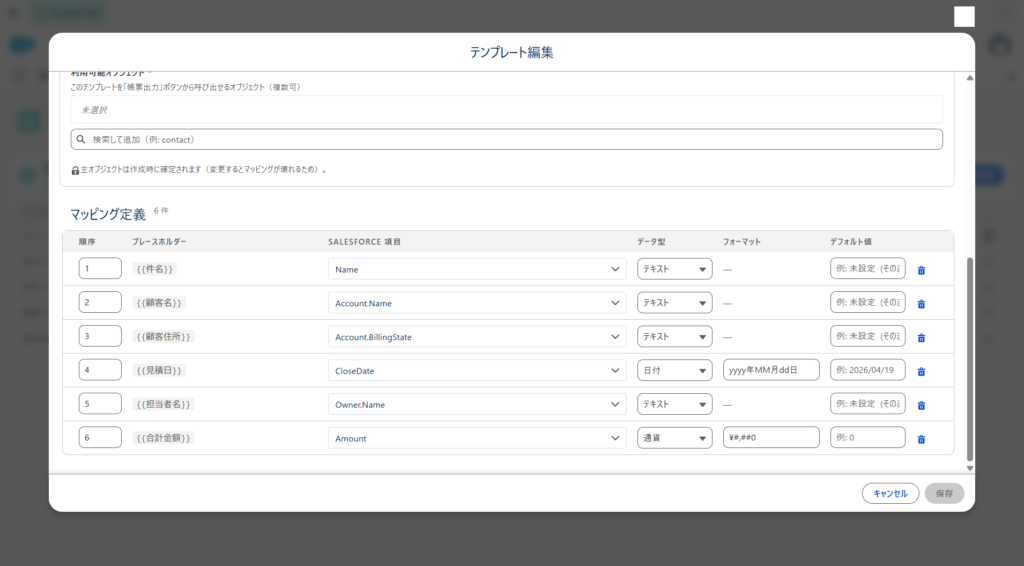
Task: Delete the {{合計金額}} mapping row
Action: (921, 440)
